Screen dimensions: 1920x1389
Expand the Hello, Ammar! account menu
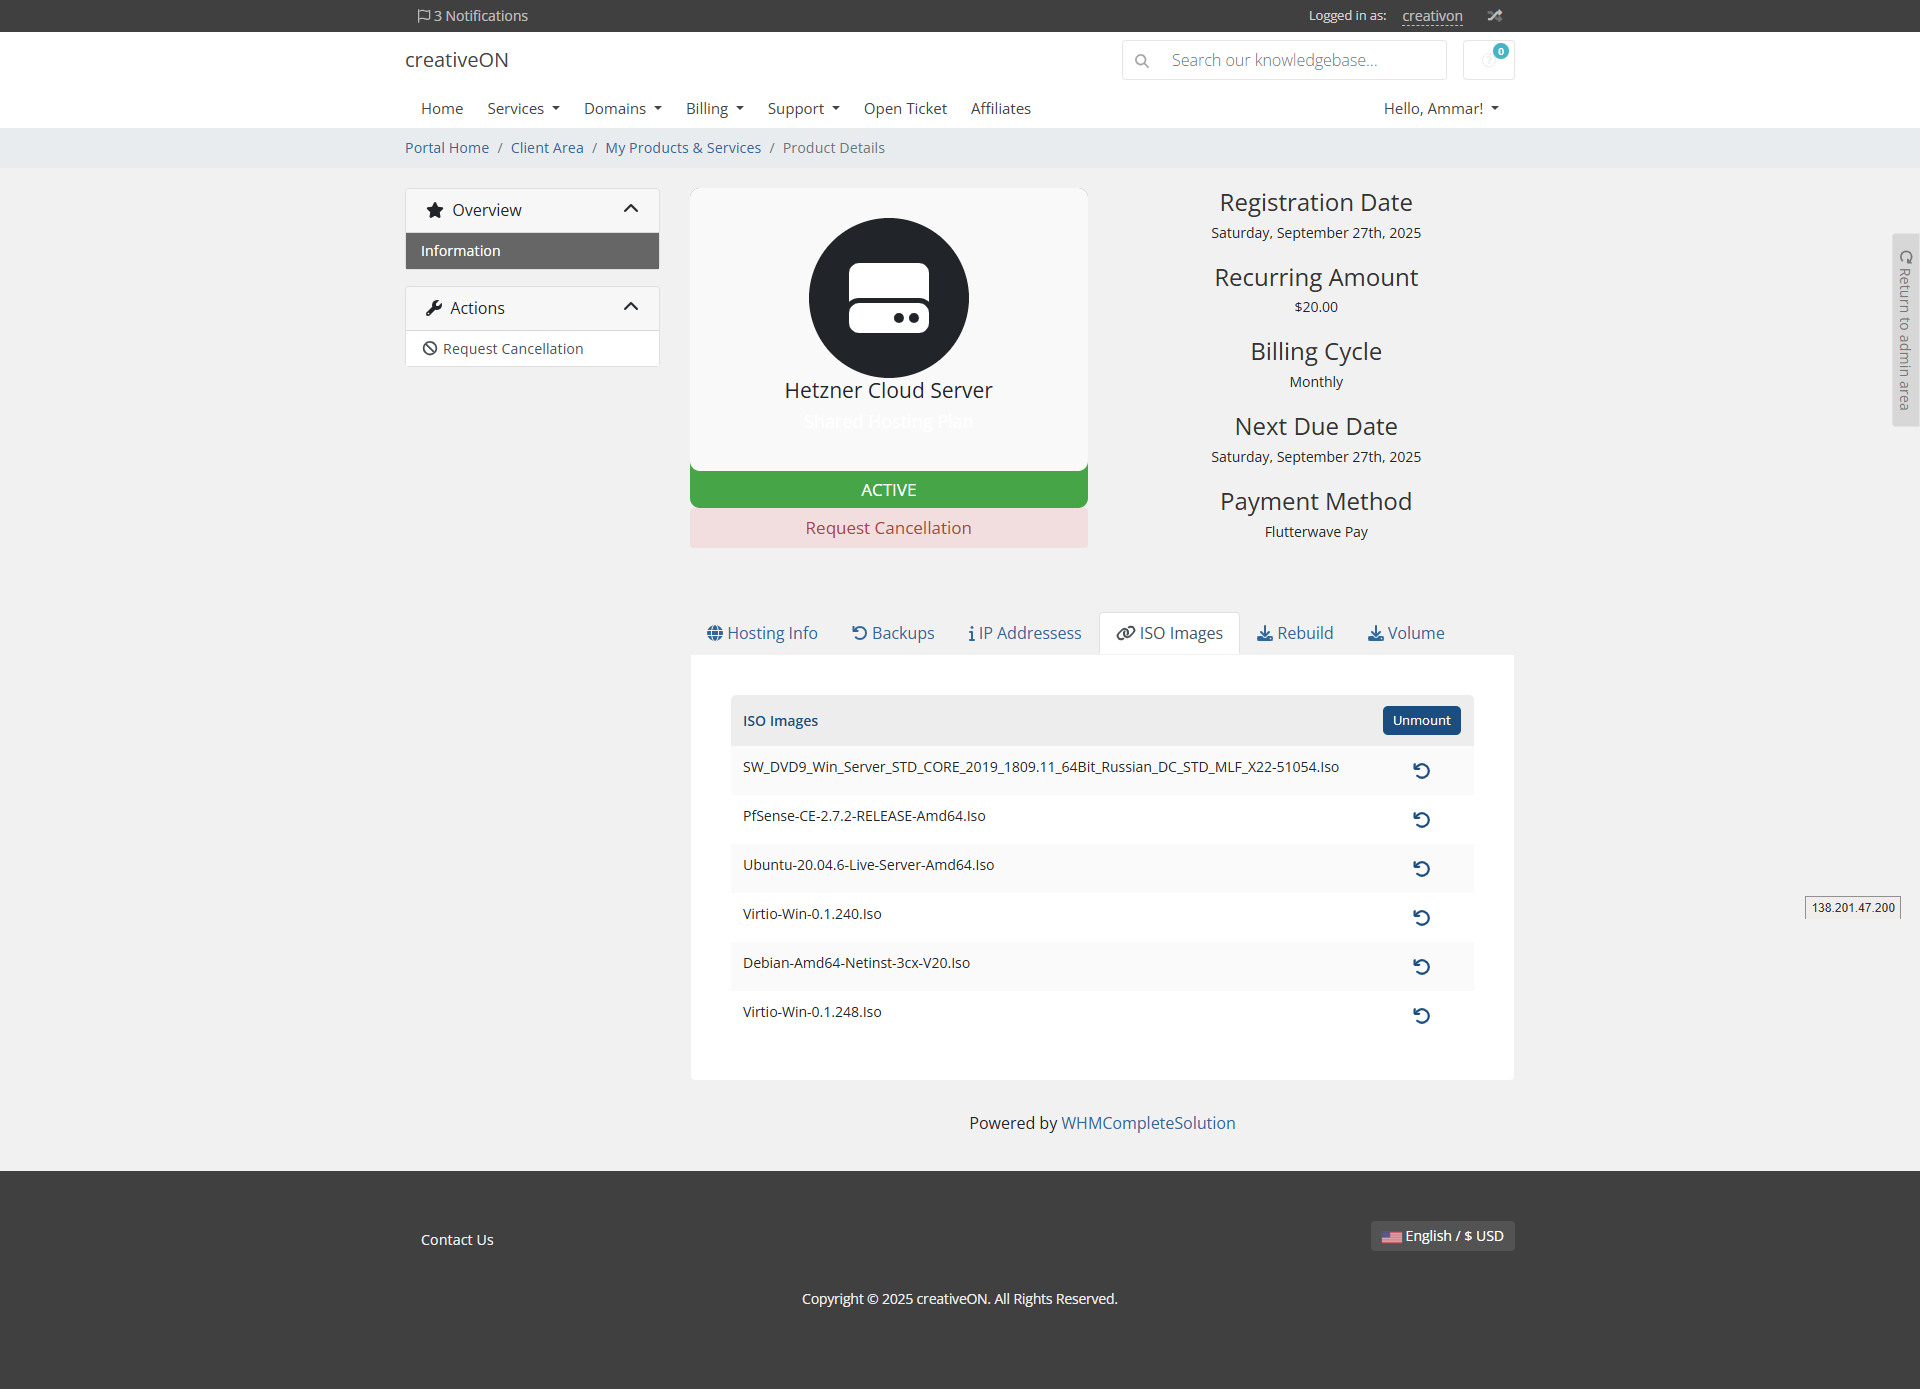(1440, 109)
